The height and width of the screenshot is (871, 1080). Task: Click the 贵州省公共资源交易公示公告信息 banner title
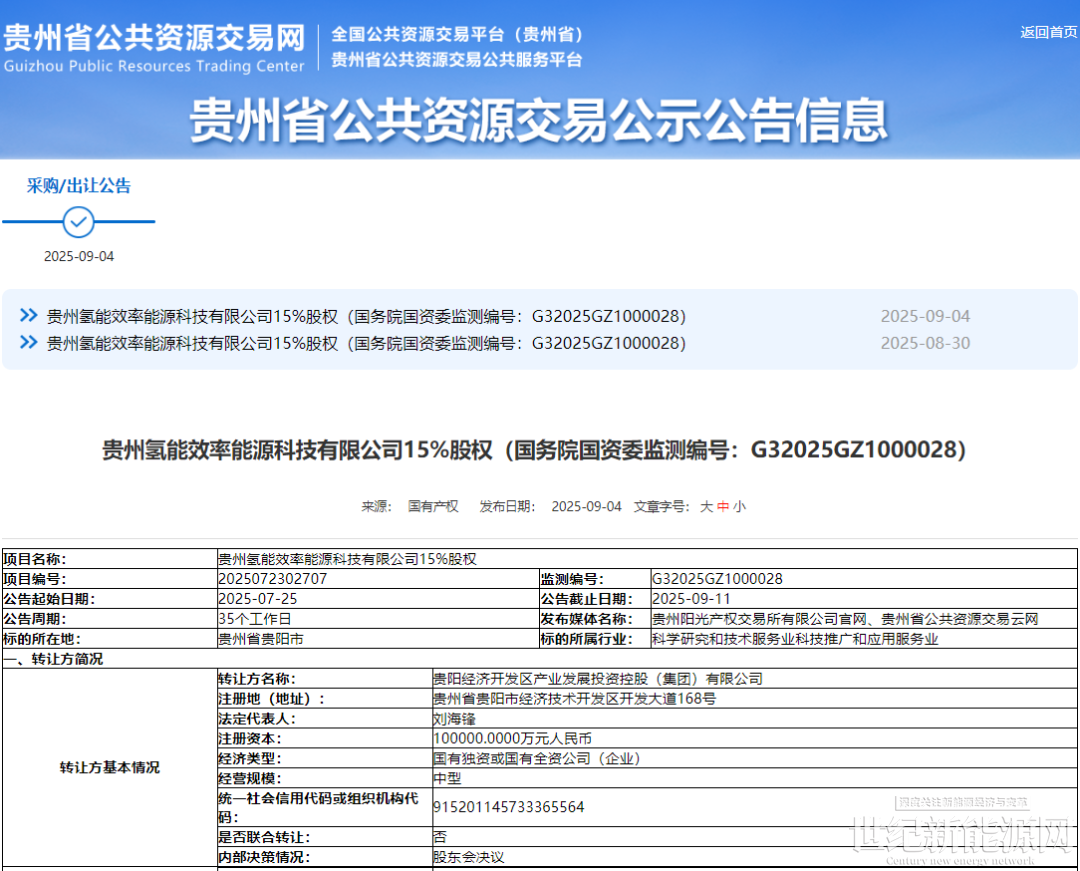539,121
